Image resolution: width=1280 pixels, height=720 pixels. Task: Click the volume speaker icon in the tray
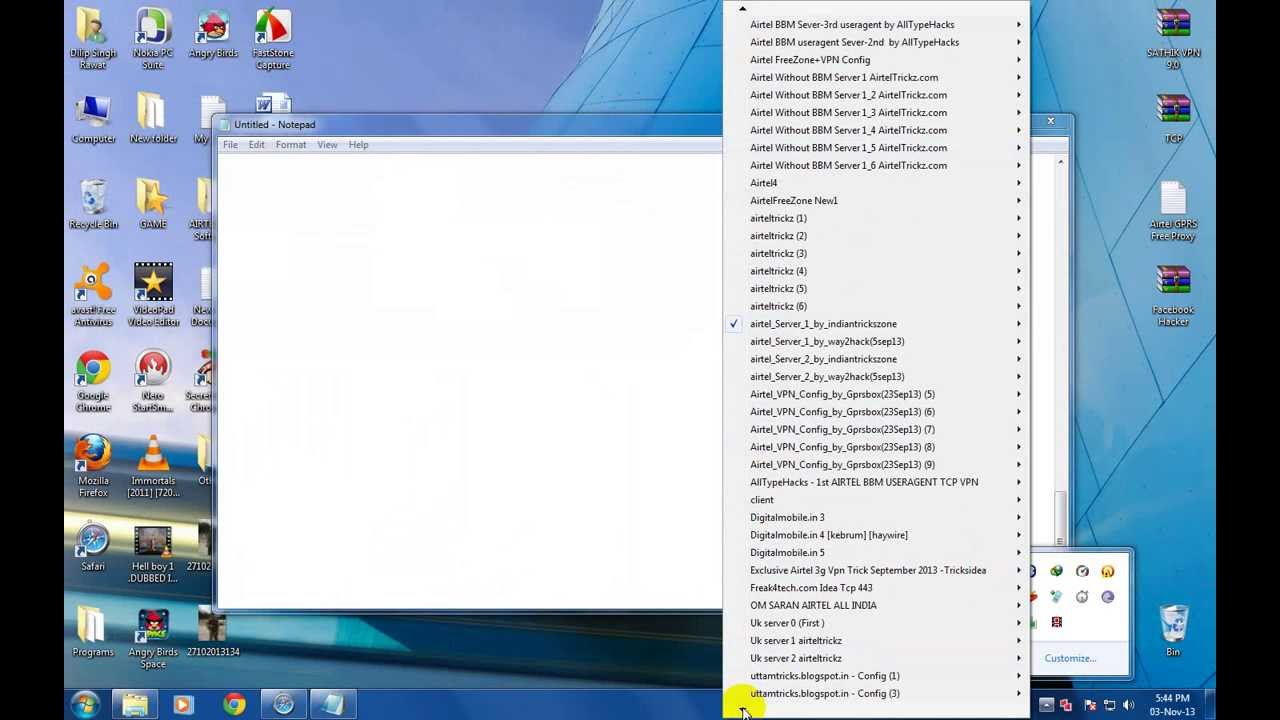tap(1128, 706)
